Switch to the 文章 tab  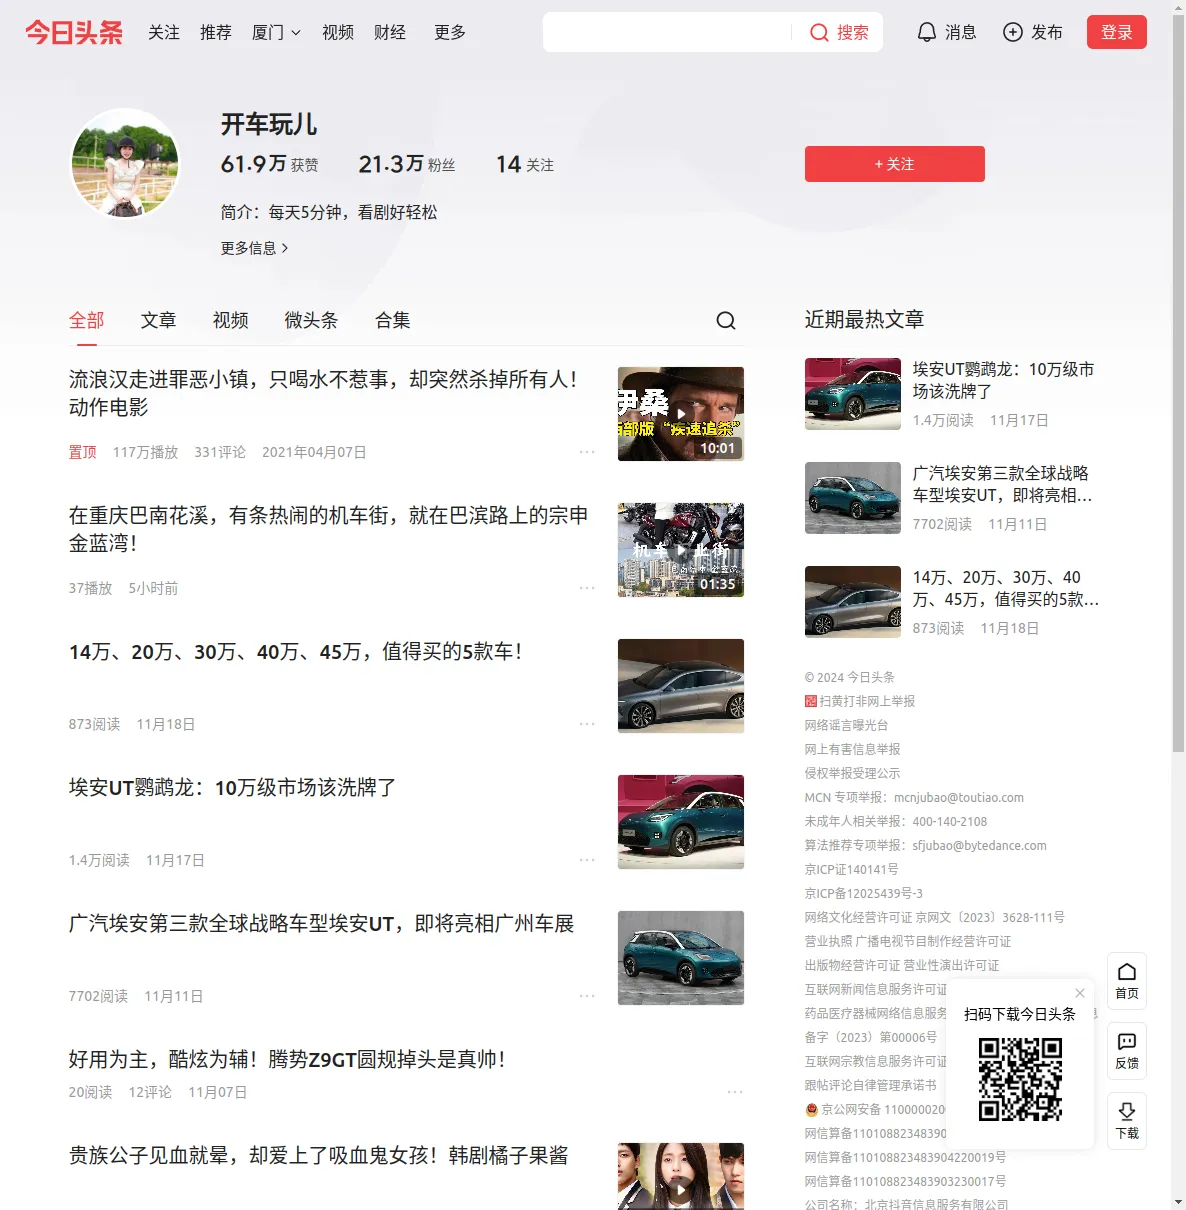159,320
